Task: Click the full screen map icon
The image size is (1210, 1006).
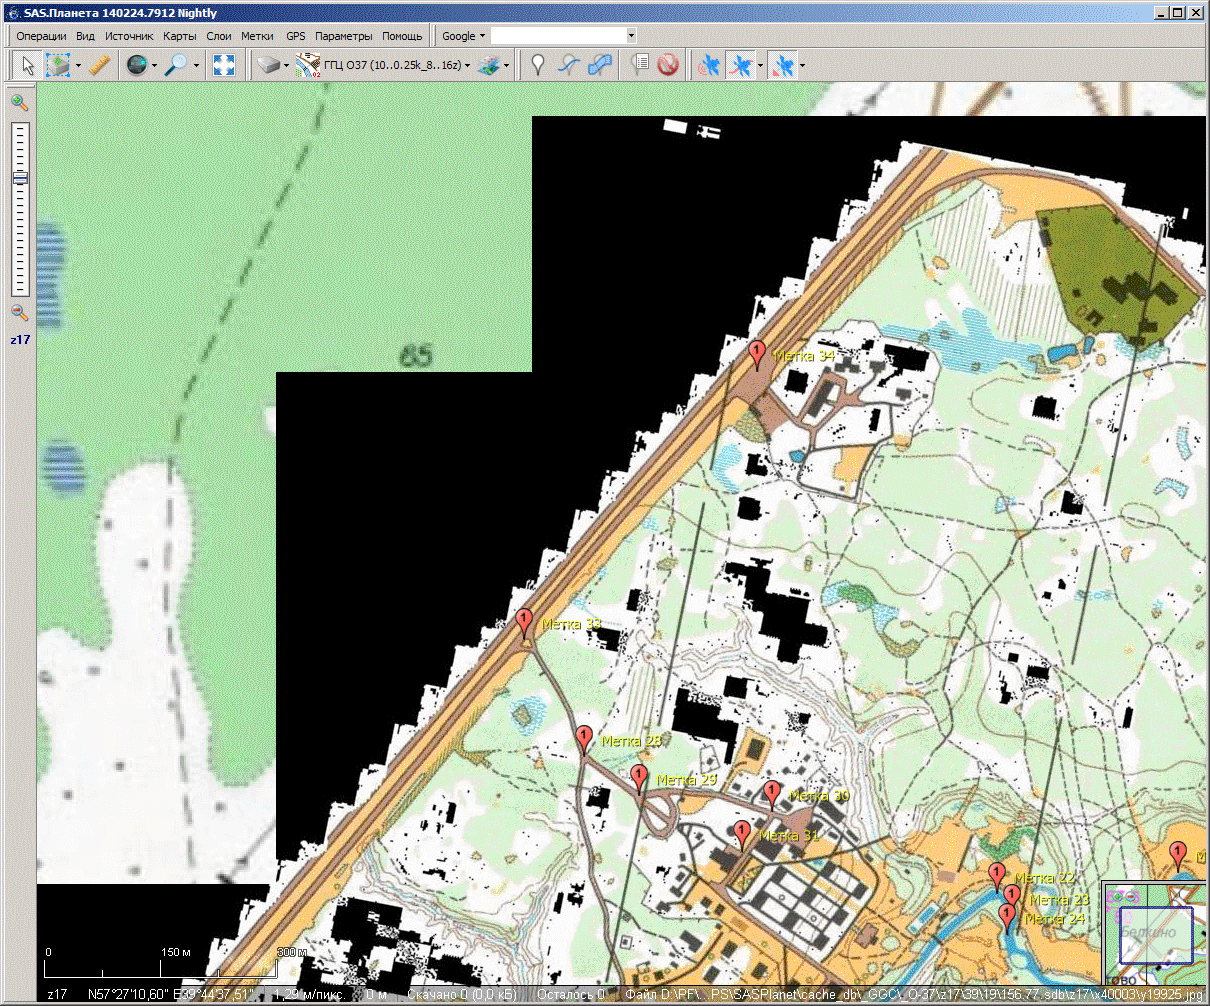Action: (x=224, y=66)
